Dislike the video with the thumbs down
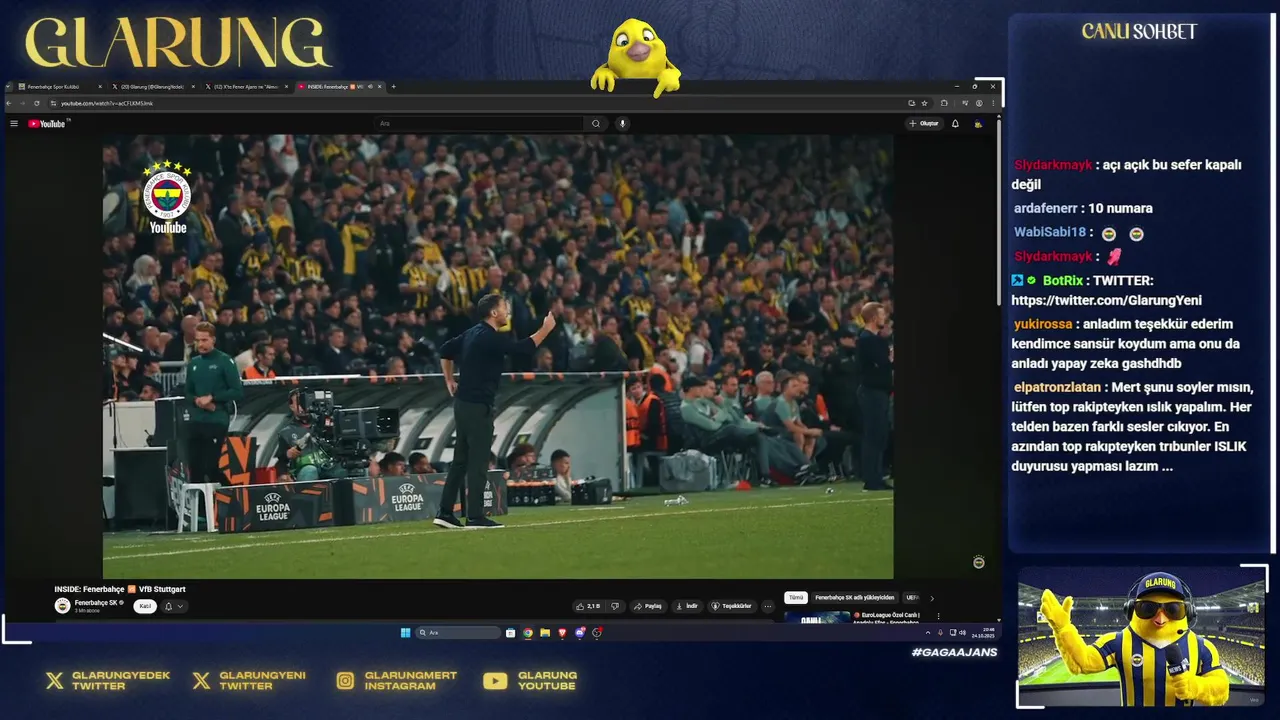1280x720 pixels. pos(615,606)
